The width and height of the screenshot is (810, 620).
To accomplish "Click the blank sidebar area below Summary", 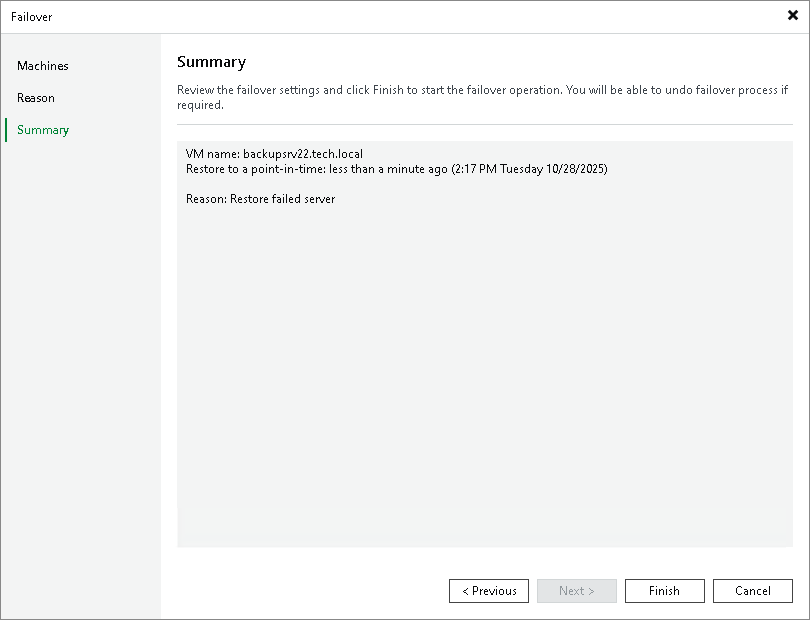I will (x=80, y=350).
